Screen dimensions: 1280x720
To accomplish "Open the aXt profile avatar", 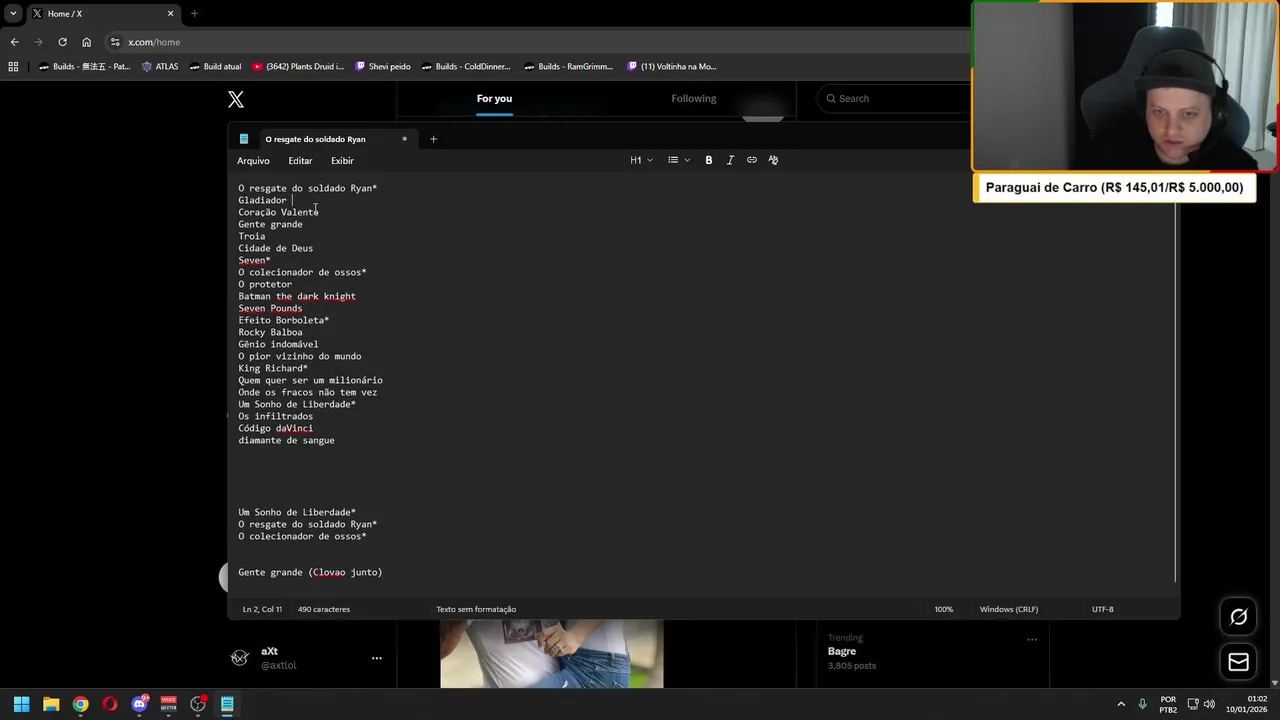I will pyautogui.click(x=240, y=657).
